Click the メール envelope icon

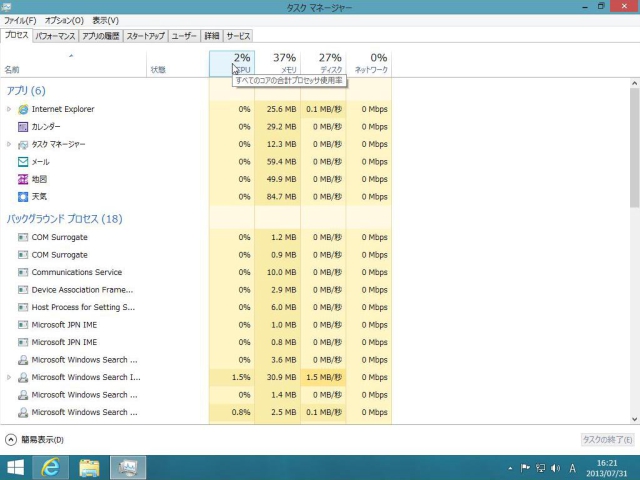coord(23,162)
